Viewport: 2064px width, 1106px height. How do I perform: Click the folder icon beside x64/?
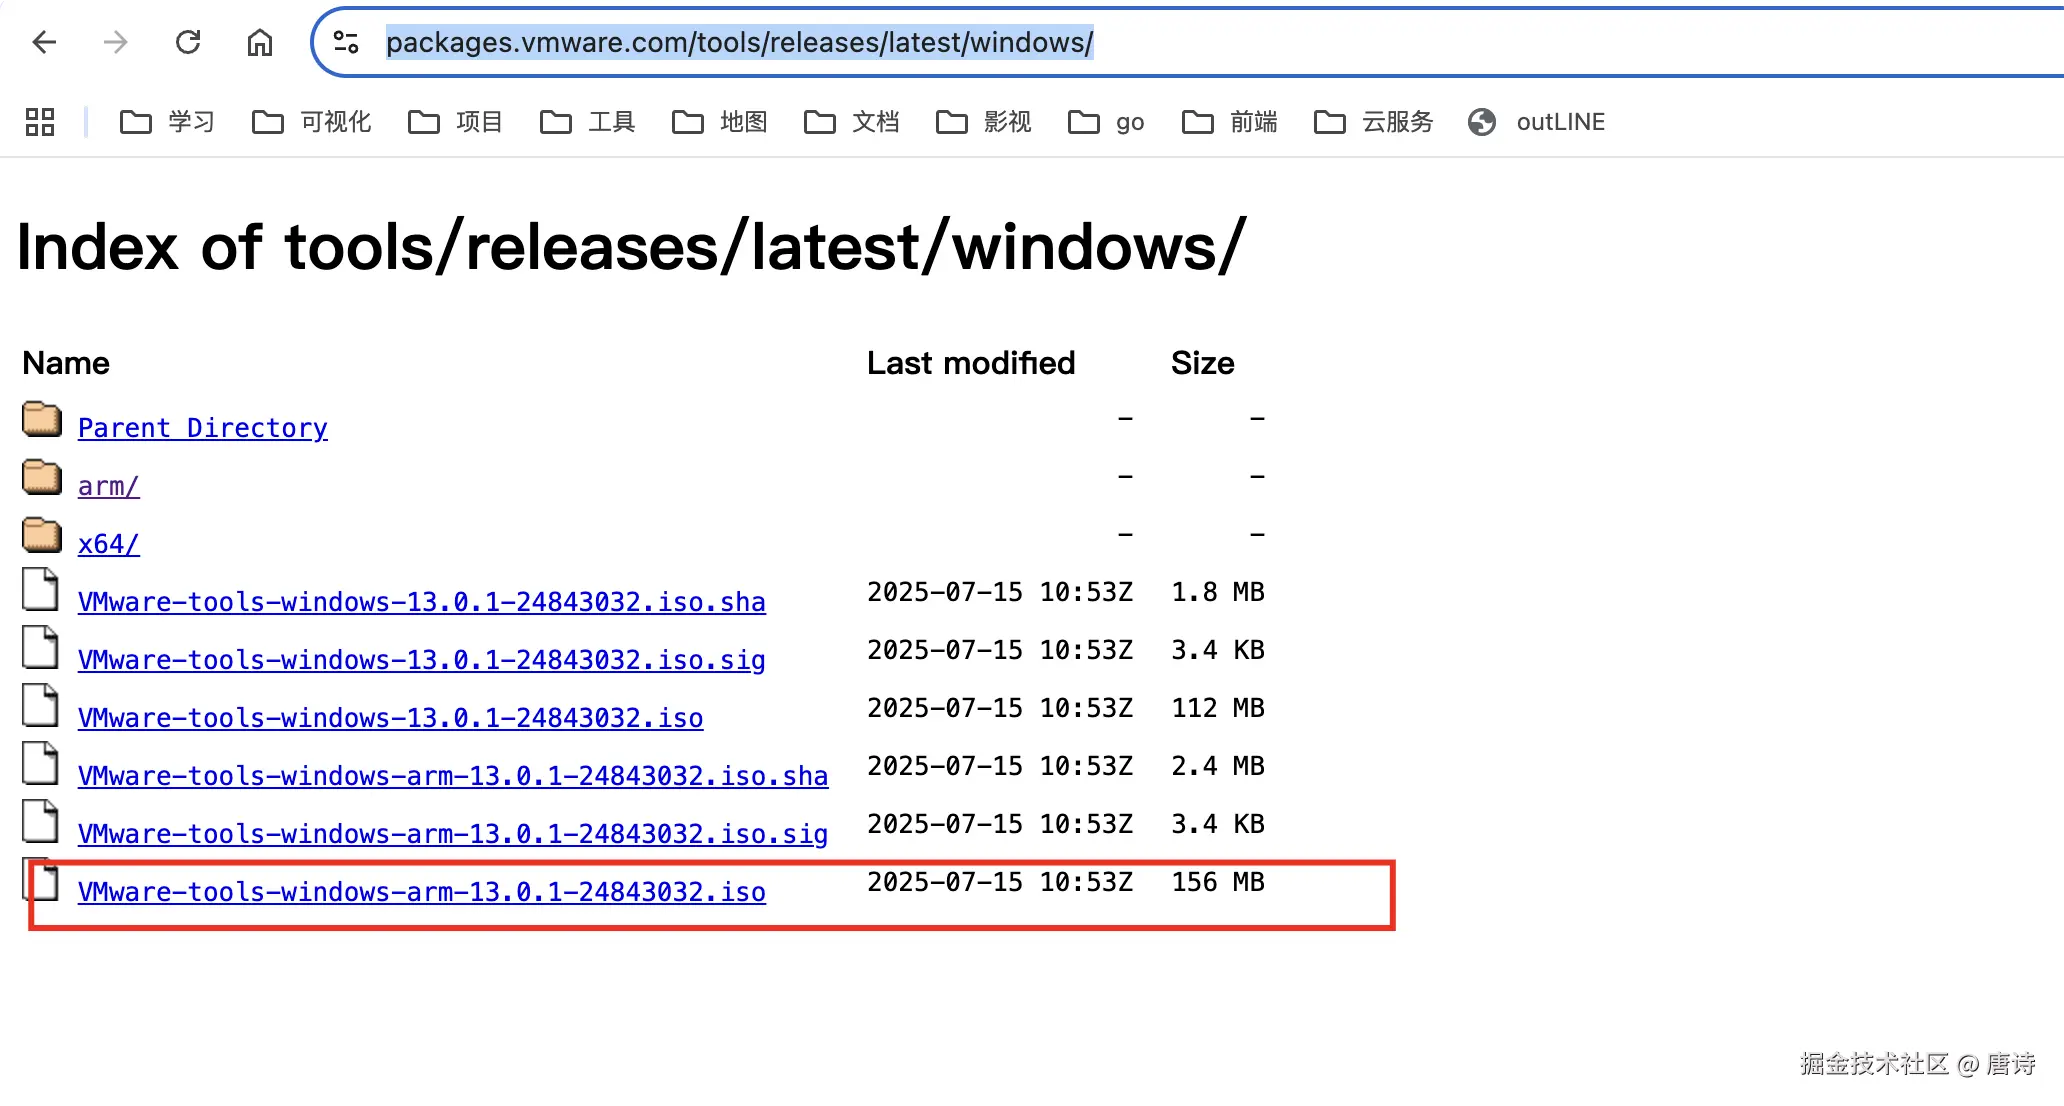click(42, 536)
